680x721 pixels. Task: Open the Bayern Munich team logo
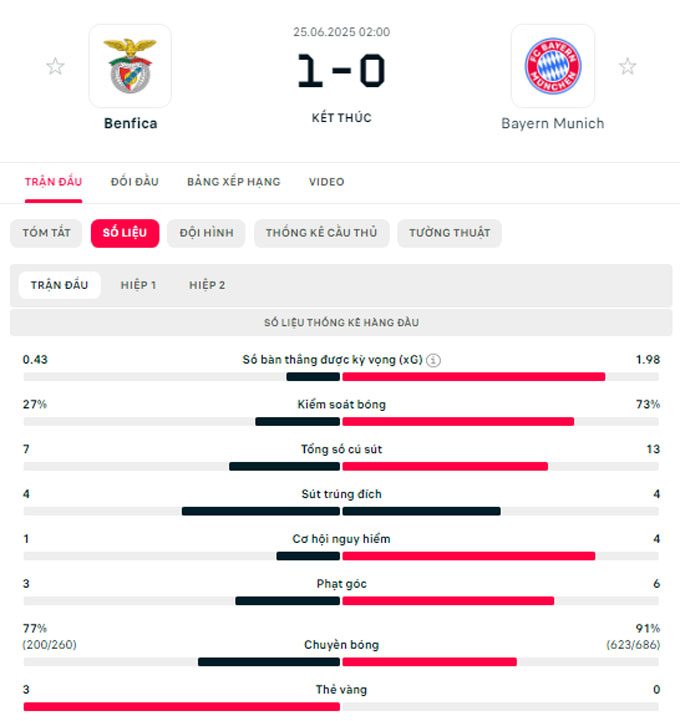coord(553,66)
